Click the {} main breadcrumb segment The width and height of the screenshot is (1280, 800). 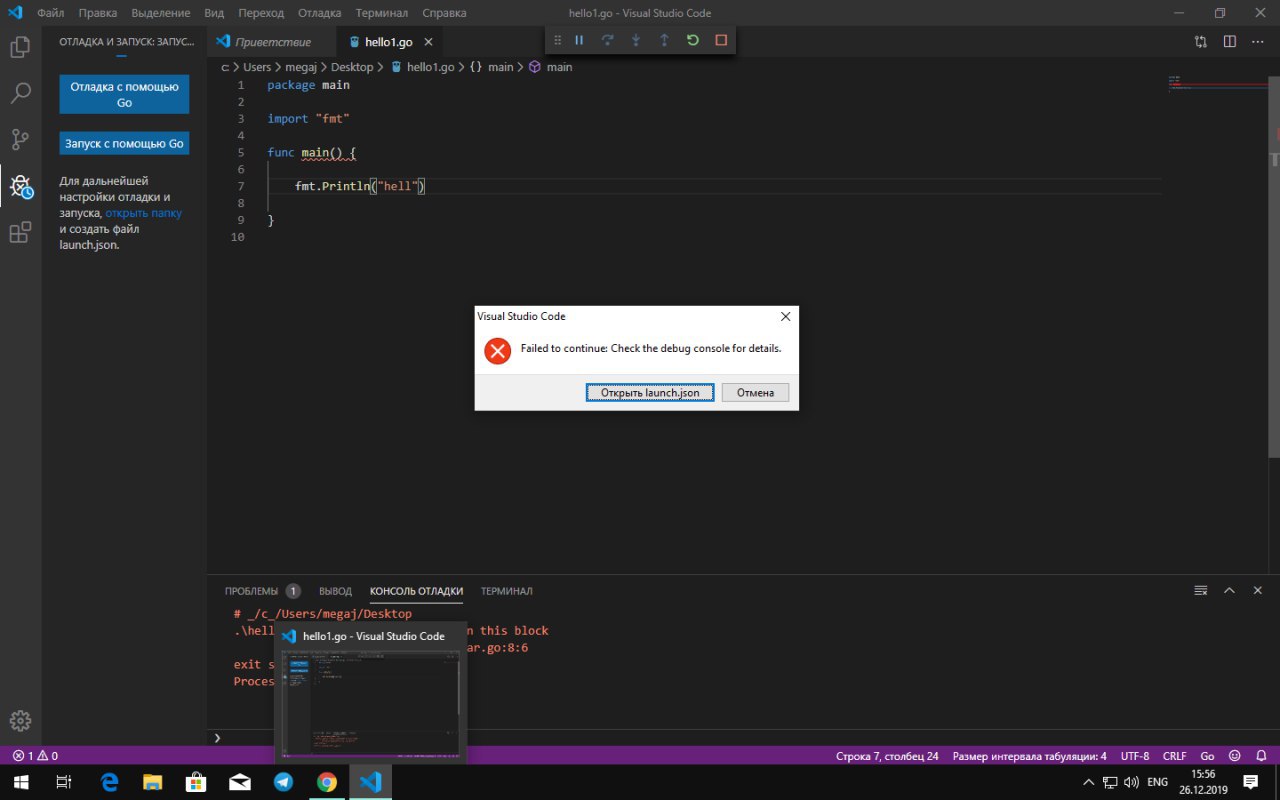pyautogui.click(x=491, y=67)
